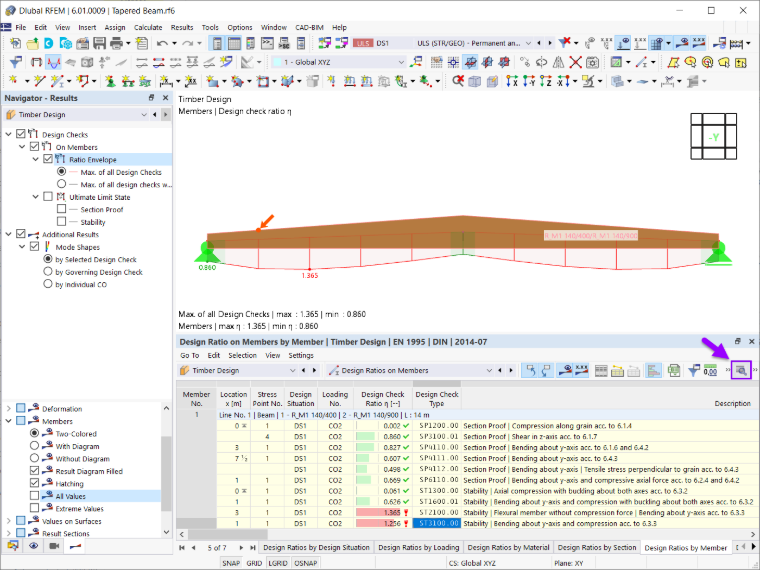This screenshot has height=570, width=760.
Task: Select With Diagram radio option
Action: pos(34,445)
